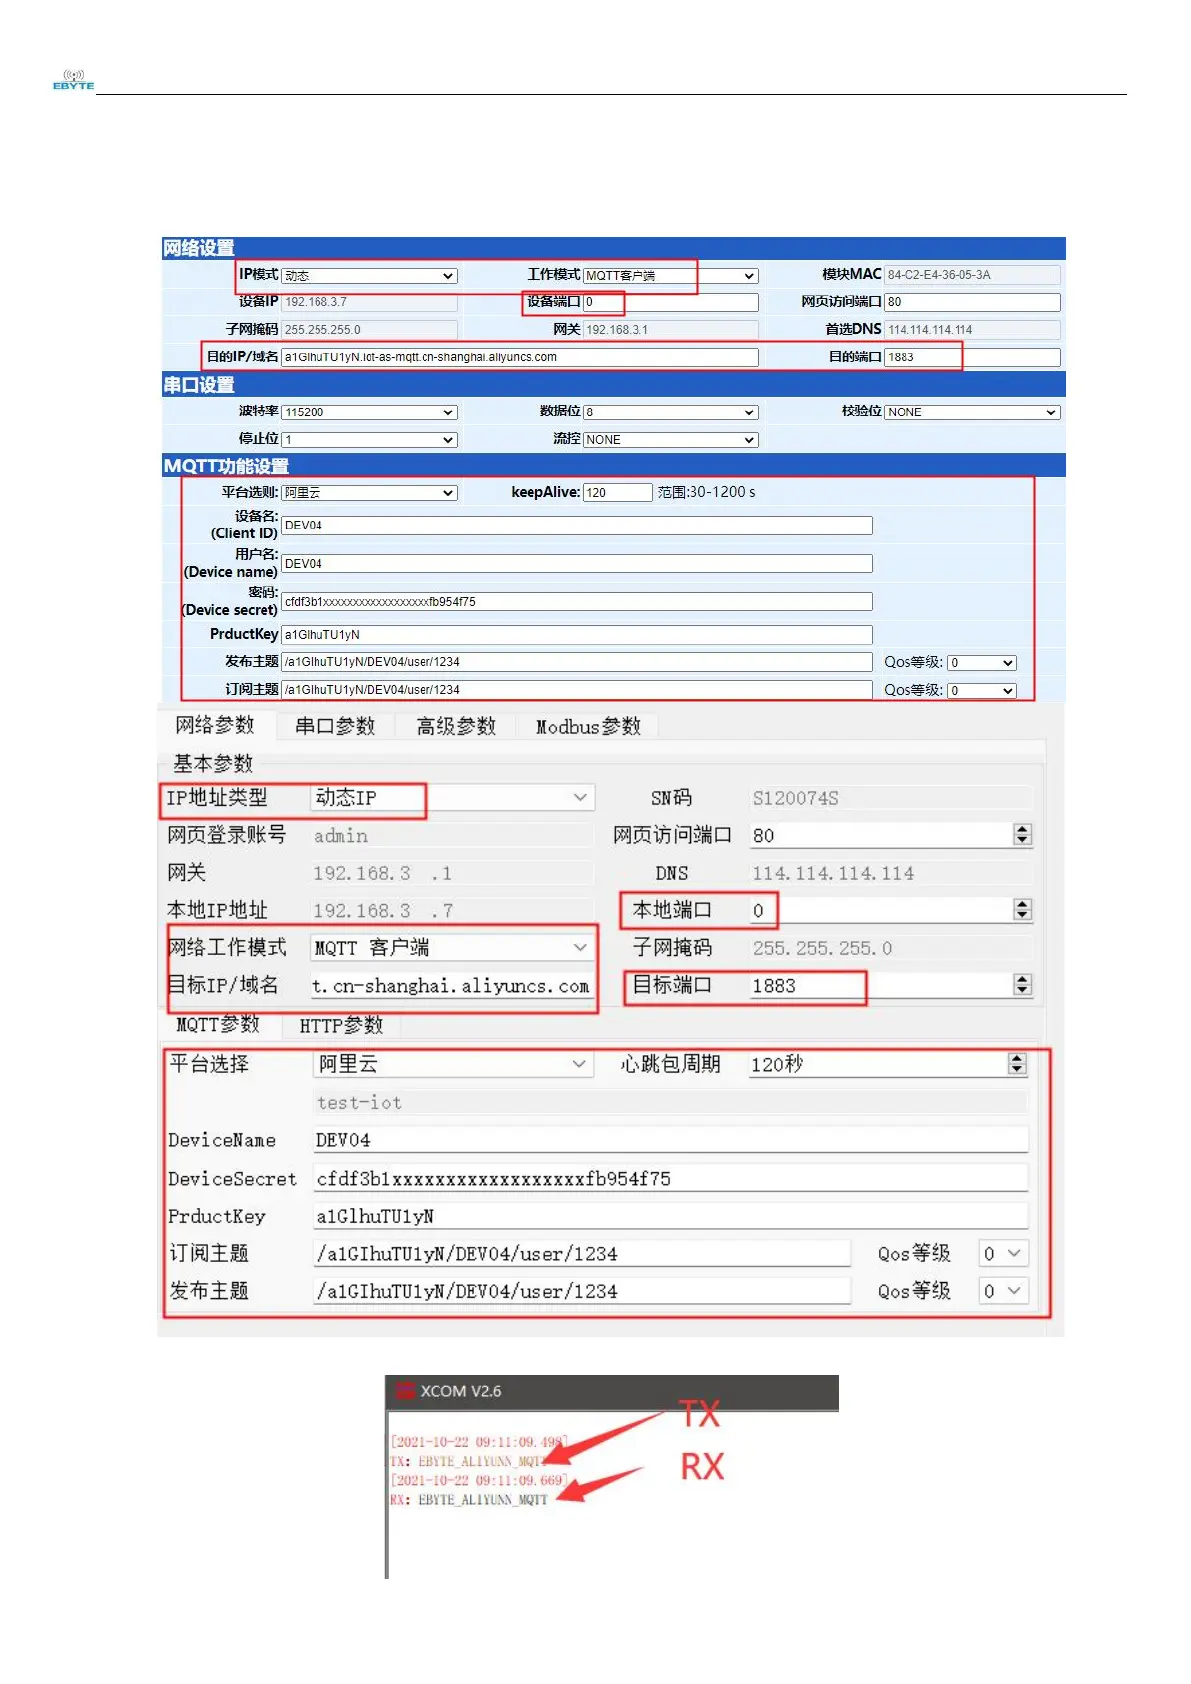Select the MQTT参数 tab

point(218,1024)
